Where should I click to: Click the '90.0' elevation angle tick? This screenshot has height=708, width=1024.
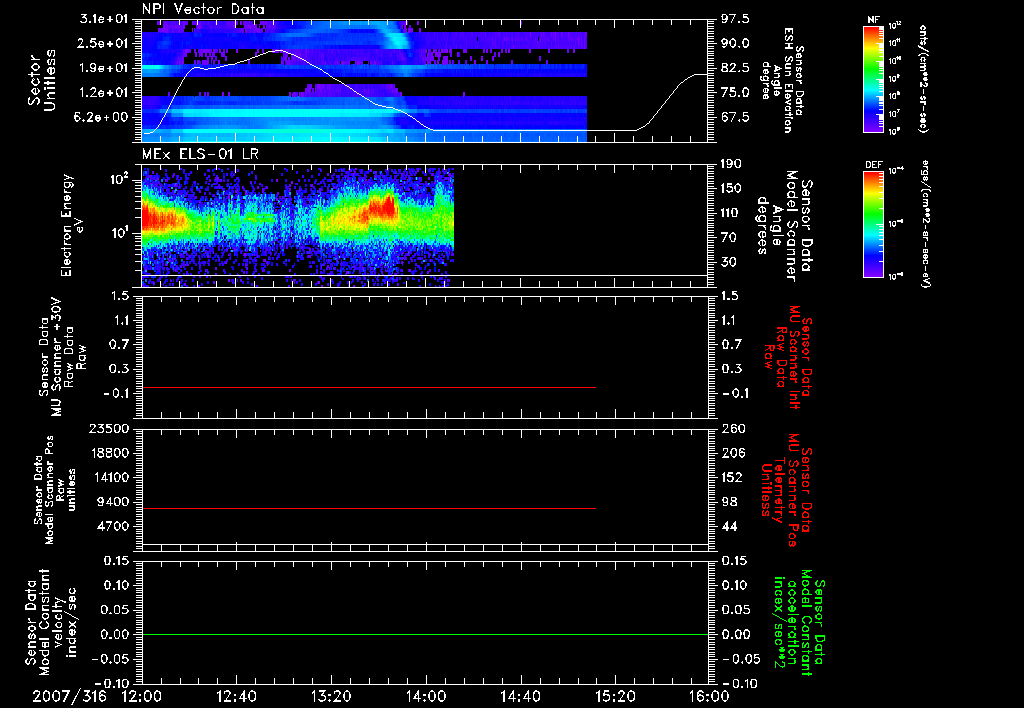tap(735, 43)
